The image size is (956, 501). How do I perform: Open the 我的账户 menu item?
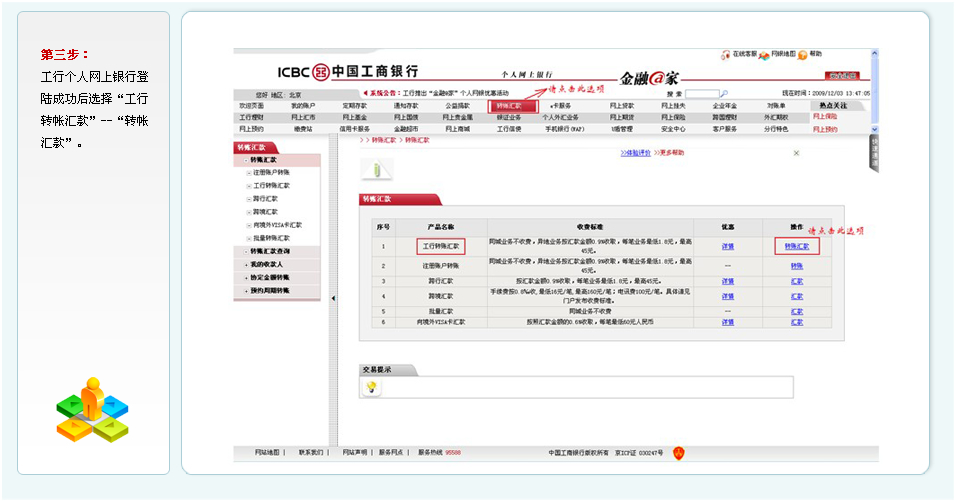(303, 106)
